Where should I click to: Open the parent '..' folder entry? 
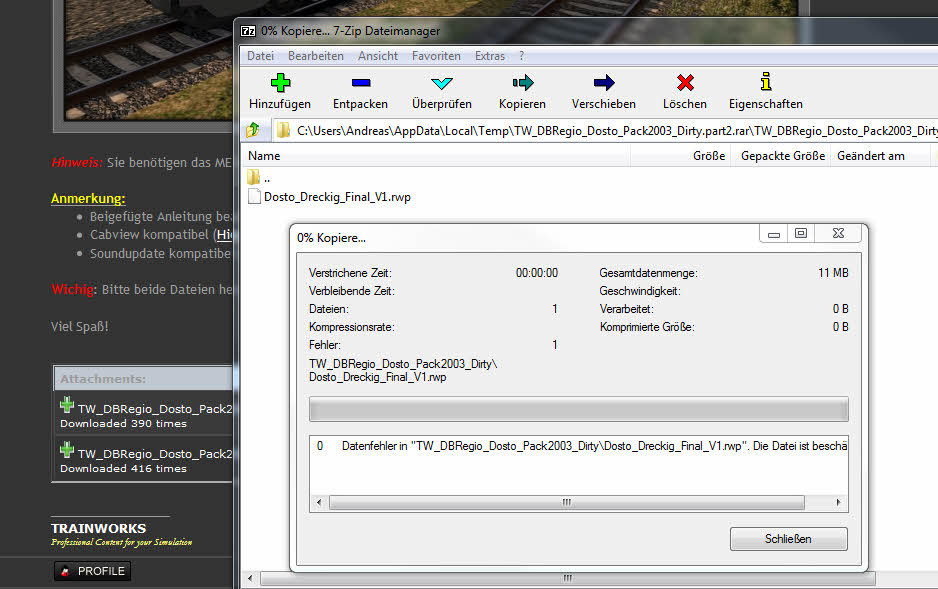click(266, 178)
